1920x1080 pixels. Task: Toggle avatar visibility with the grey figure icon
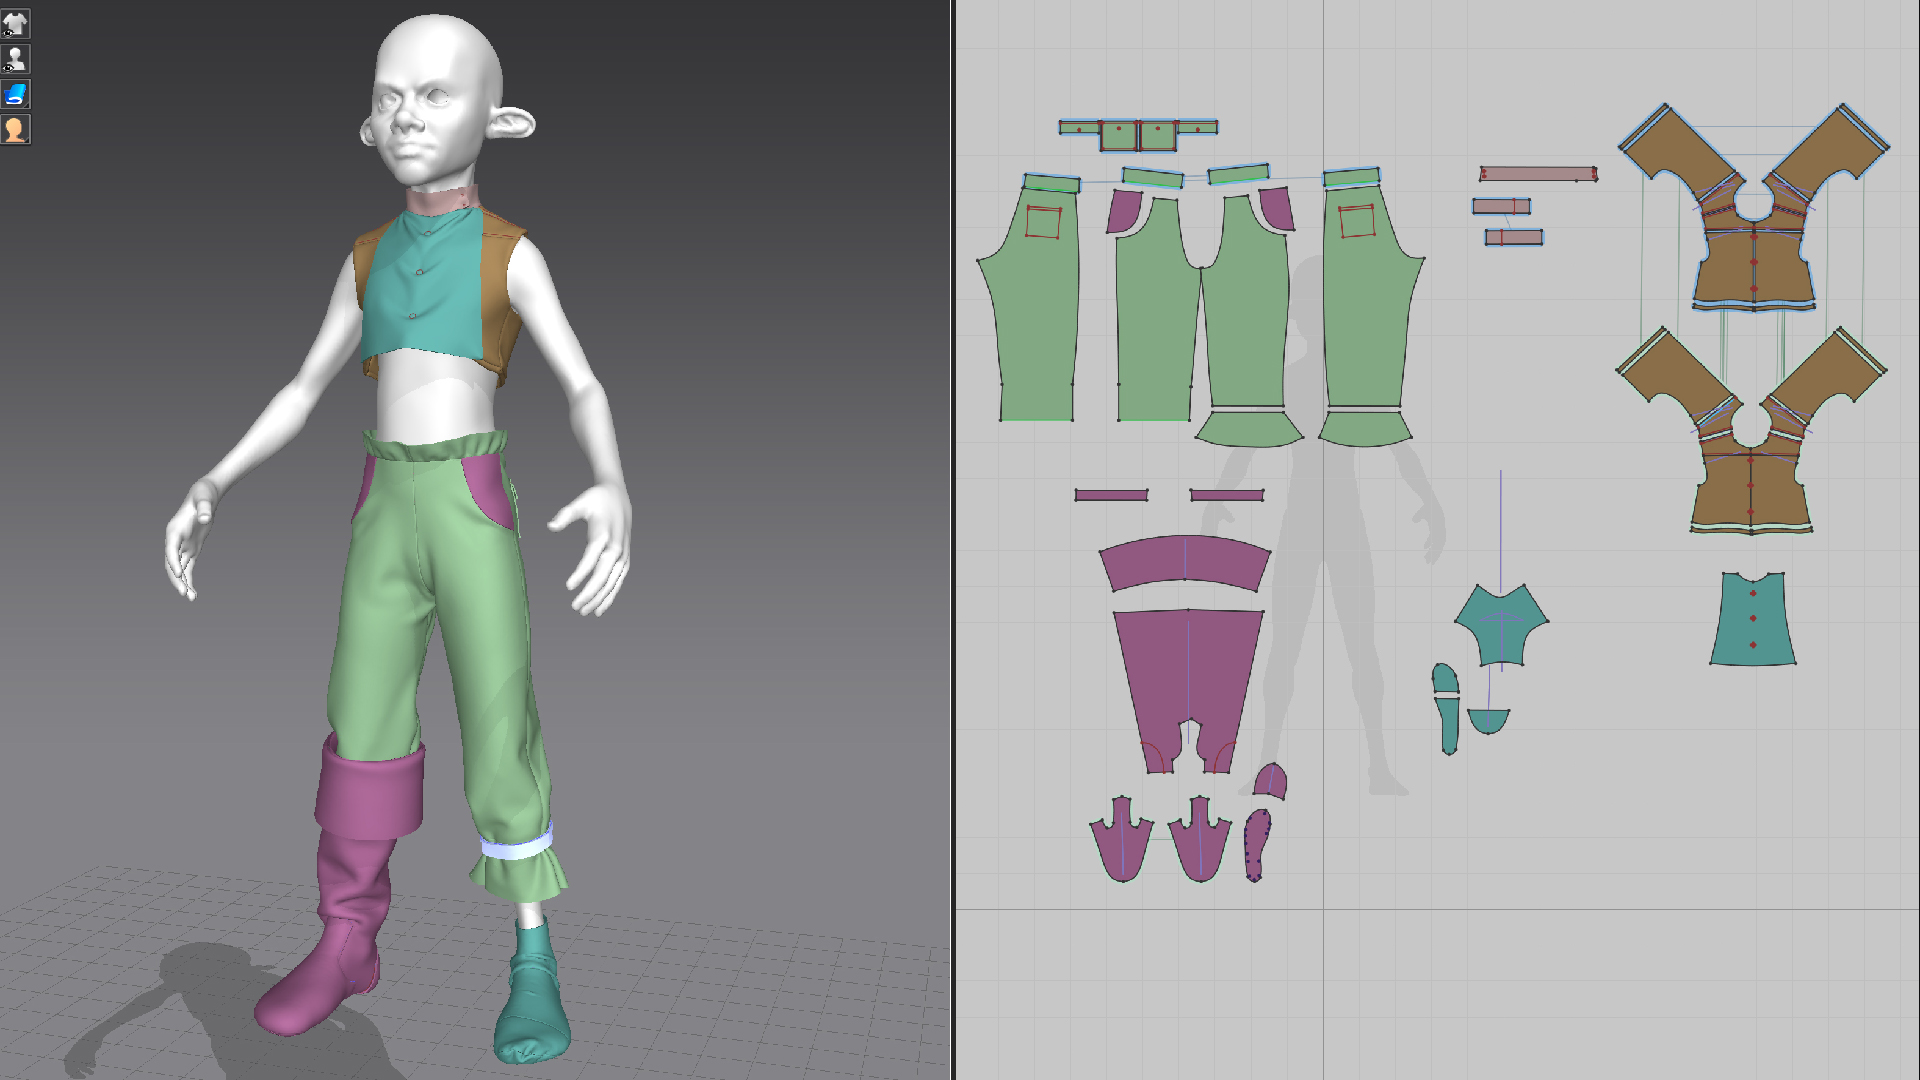pyautogui.click(x=15, y=59)
